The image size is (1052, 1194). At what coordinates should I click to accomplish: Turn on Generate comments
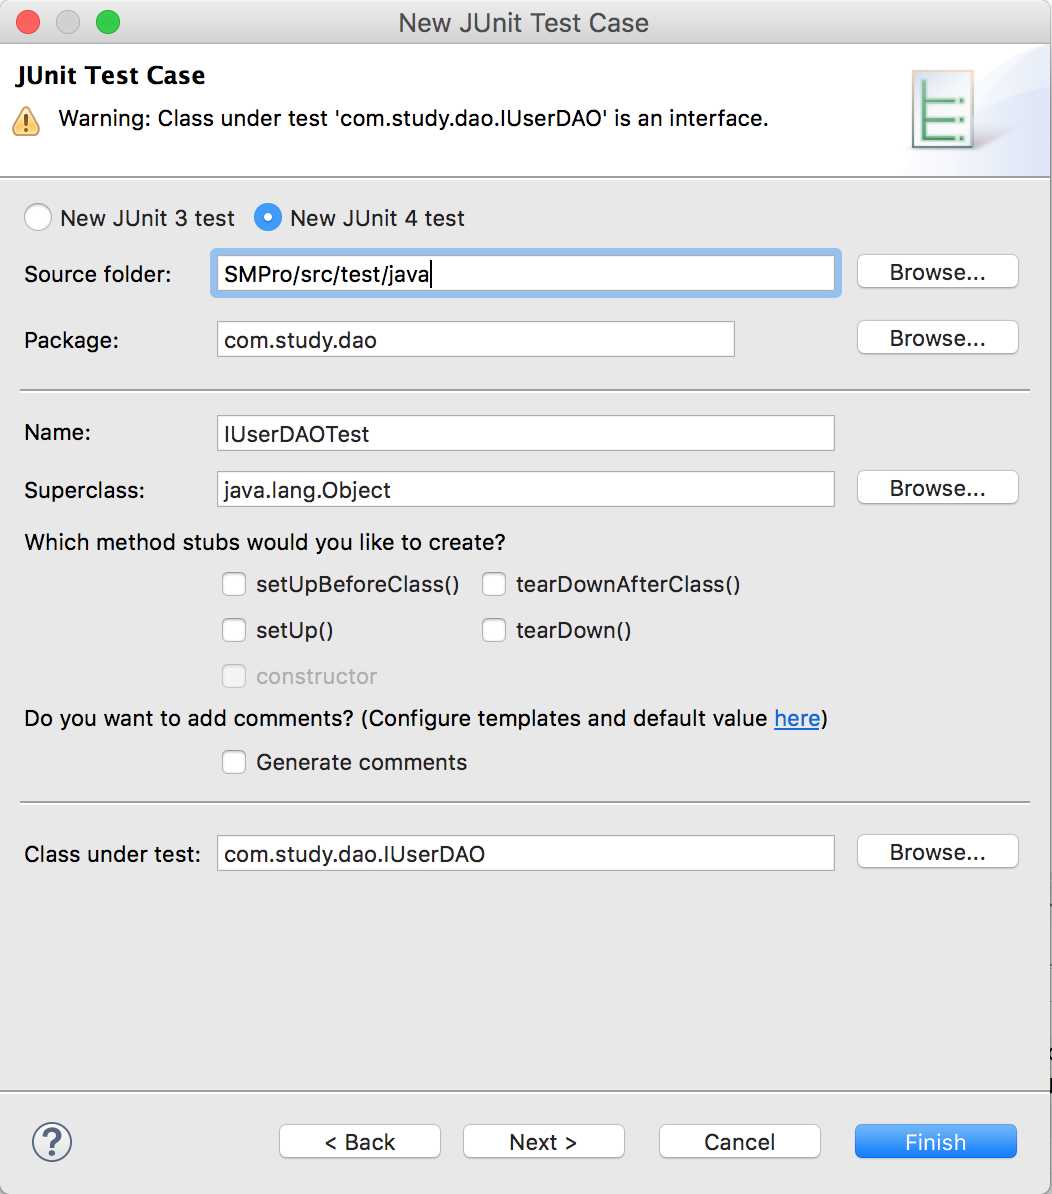tap(234, 763)
